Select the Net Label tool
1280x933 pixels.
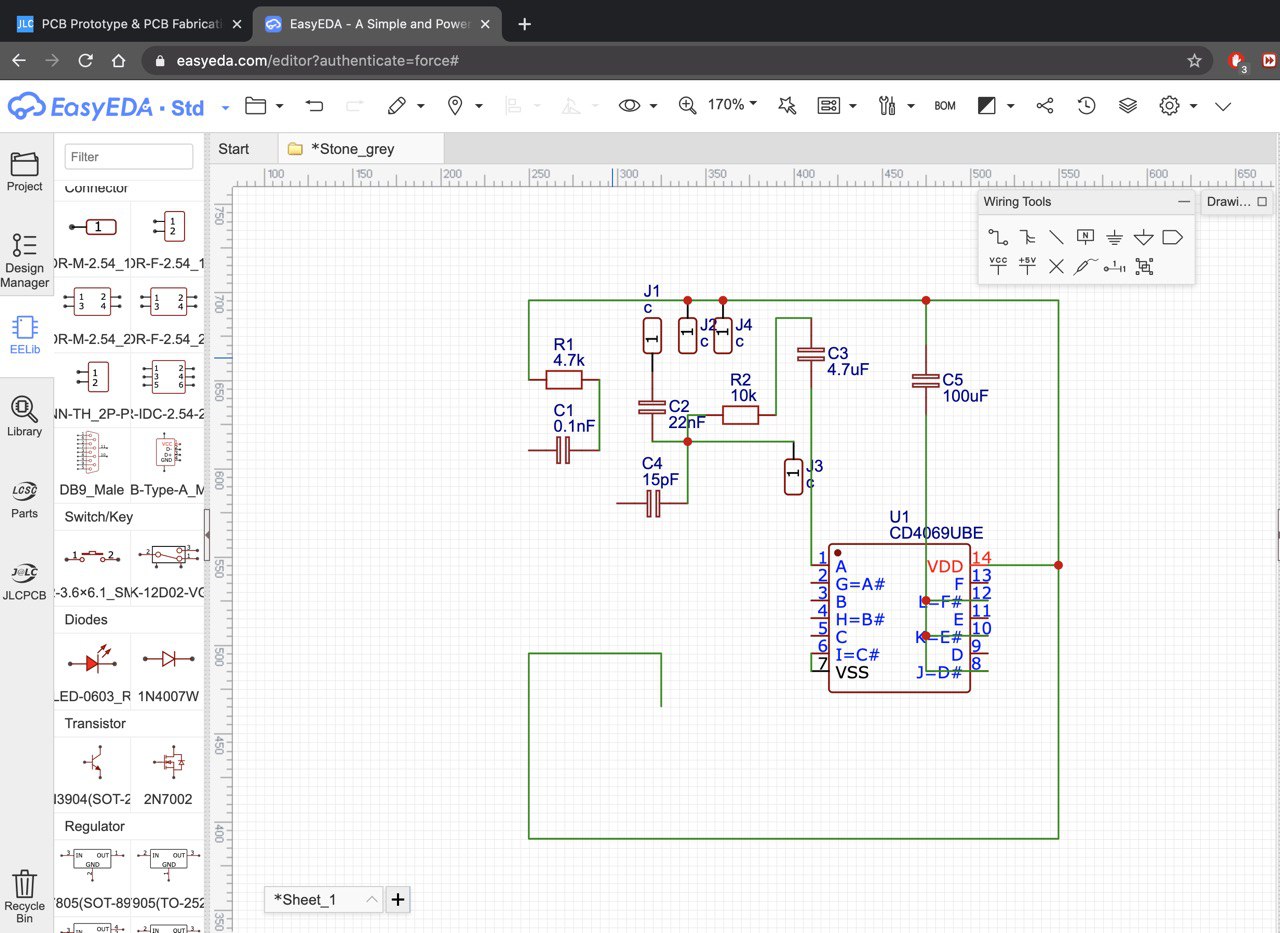(1085, 237)
